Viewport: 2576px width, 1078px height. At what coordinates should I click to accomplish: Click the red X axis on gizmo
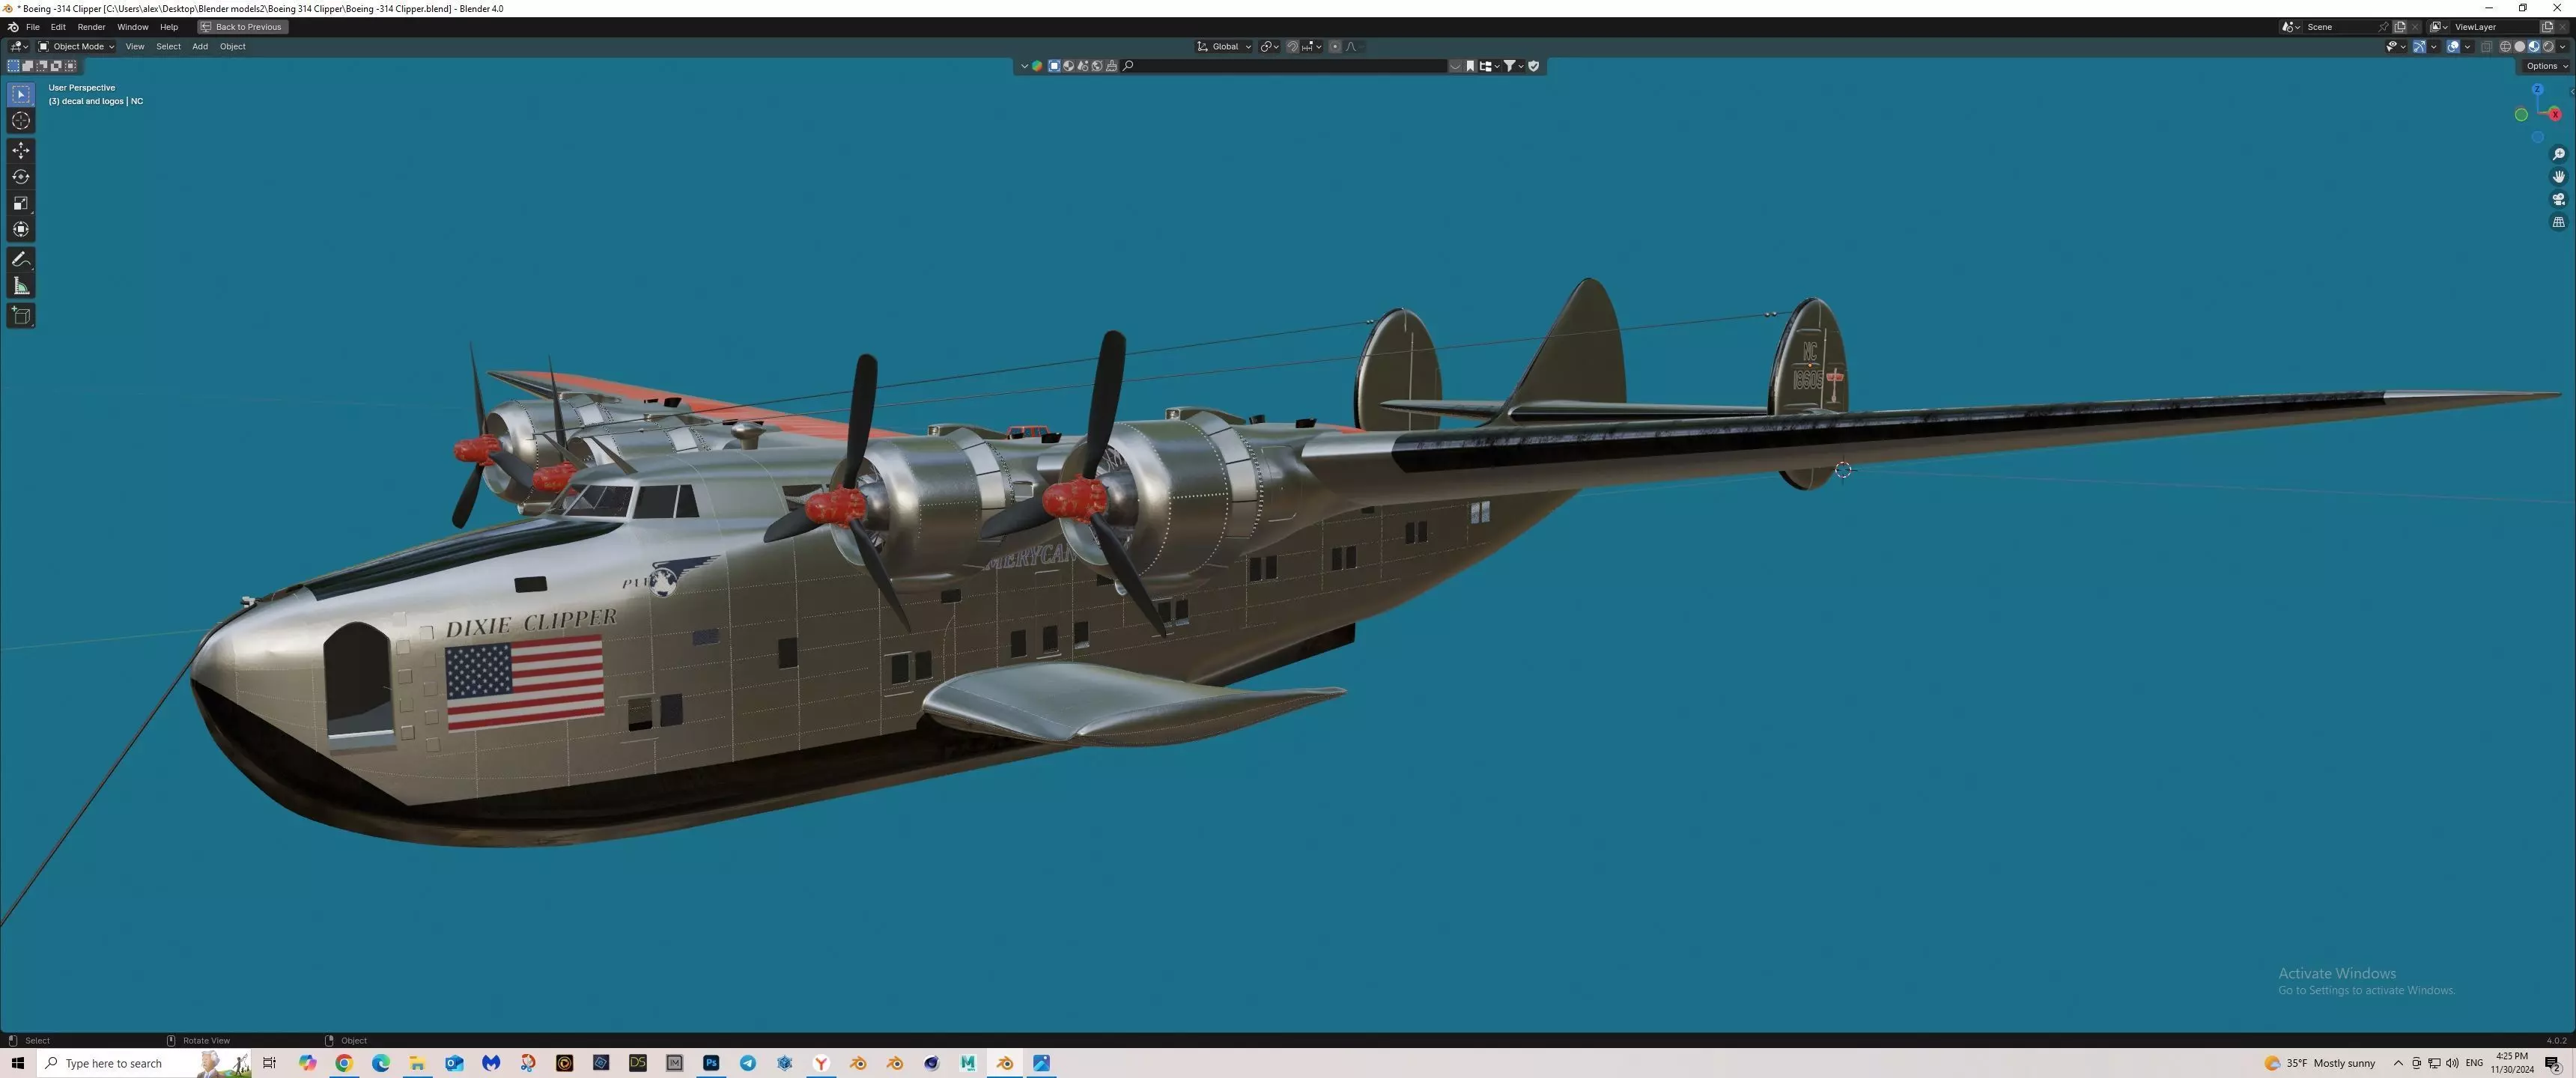pyautogui.click(x=2554, y=114)
